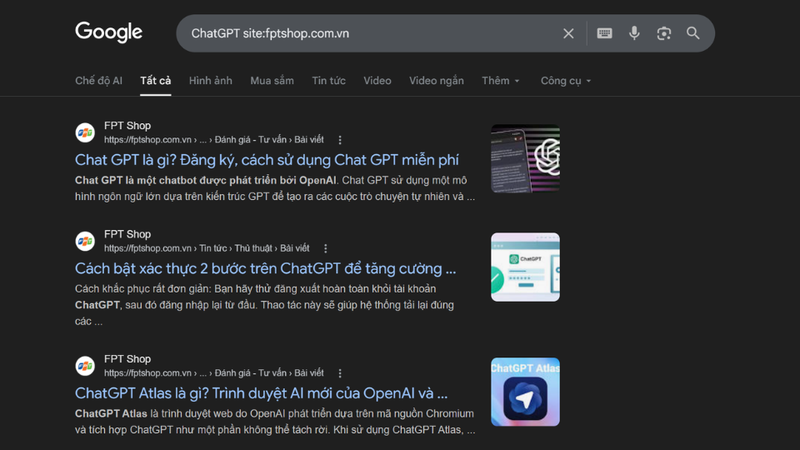This screenshot has height=450, width=800.
Task: Select the Tất cả tab
Action: pyautogui.click(x=156, y=81)
